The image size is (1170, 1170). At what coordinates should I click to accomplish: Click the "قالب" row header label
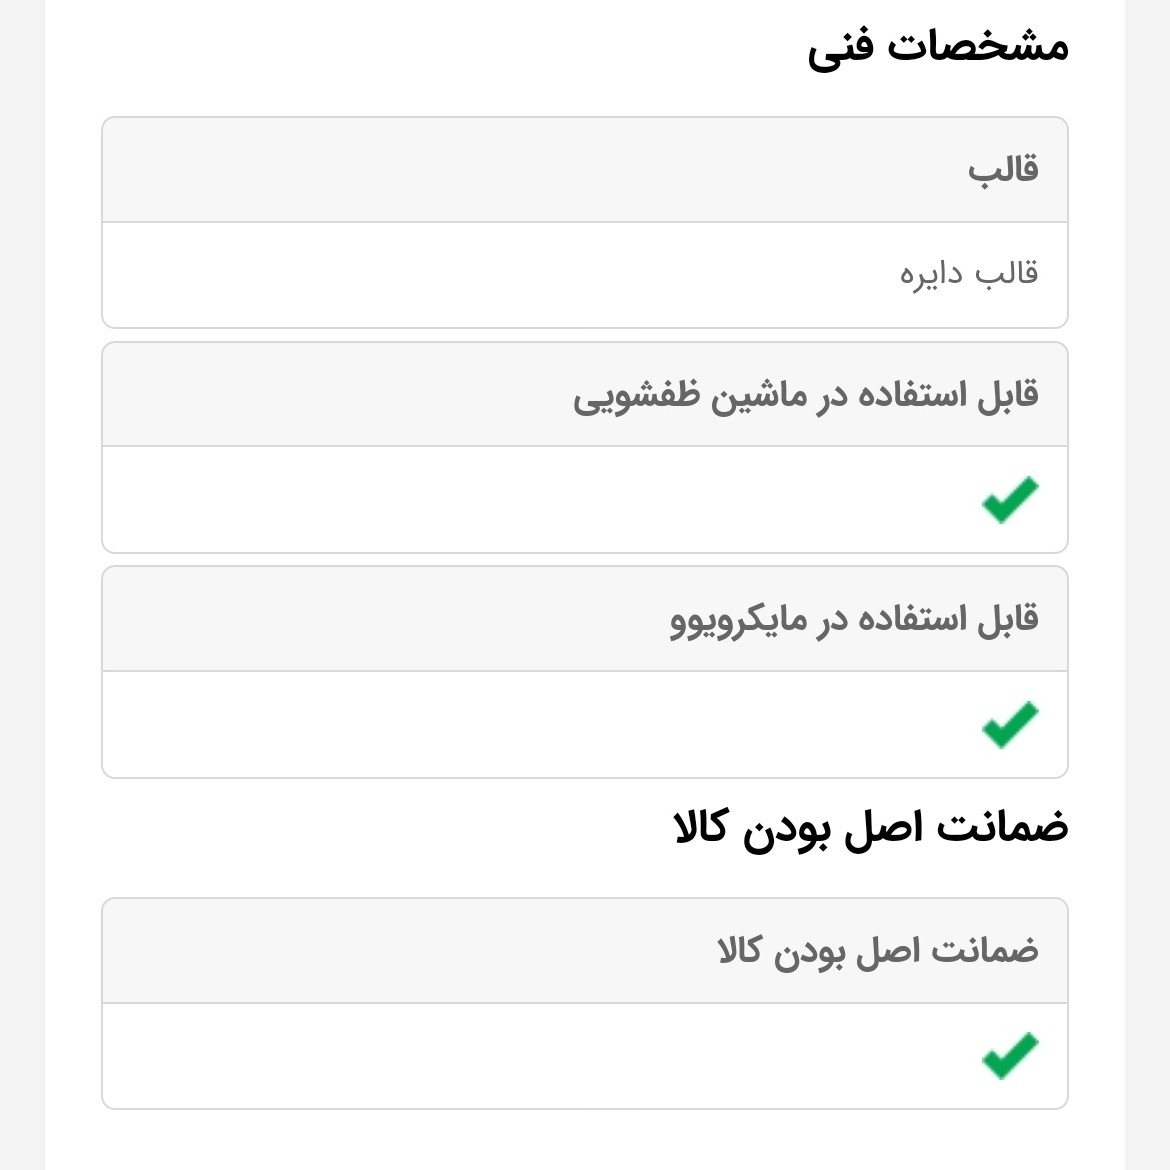coord(1003,169)
